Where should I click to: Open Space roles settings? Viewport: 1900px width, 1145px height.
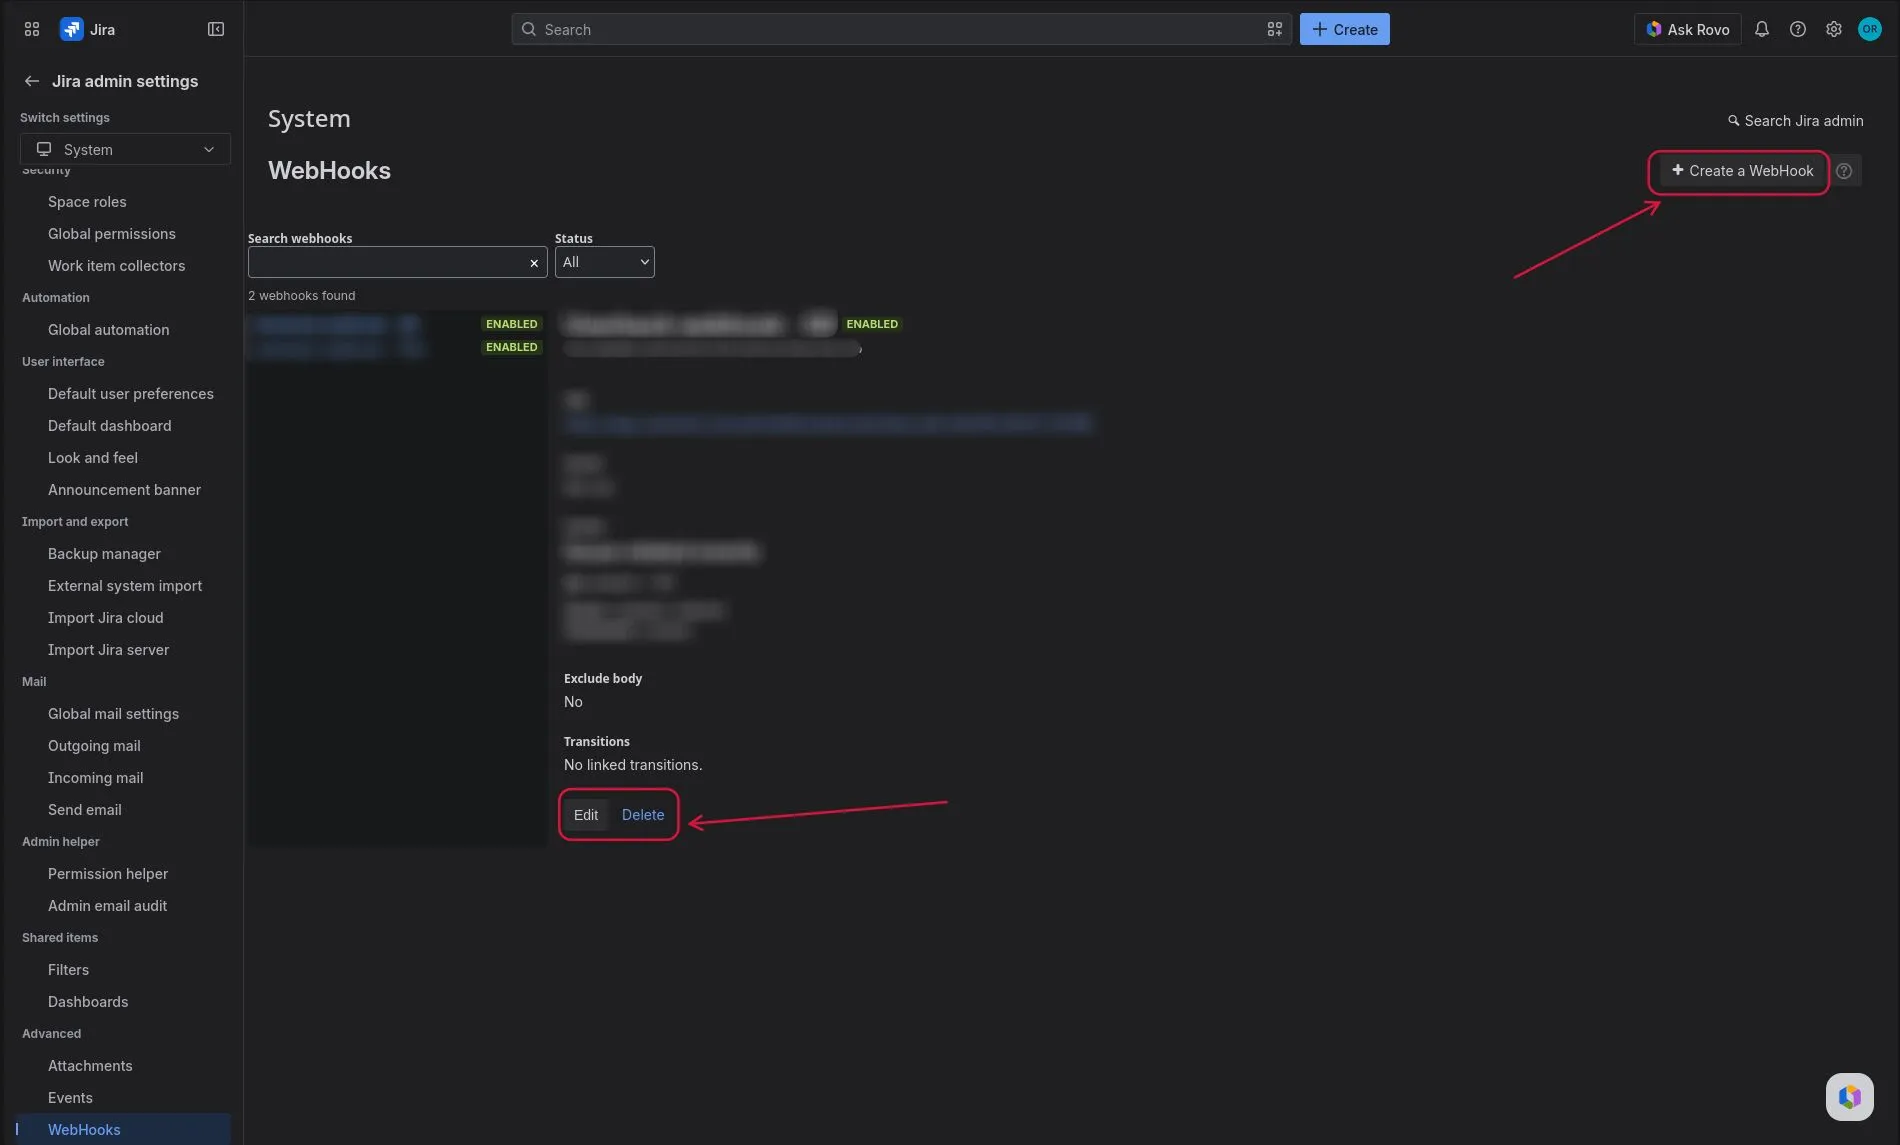(87, 201)
